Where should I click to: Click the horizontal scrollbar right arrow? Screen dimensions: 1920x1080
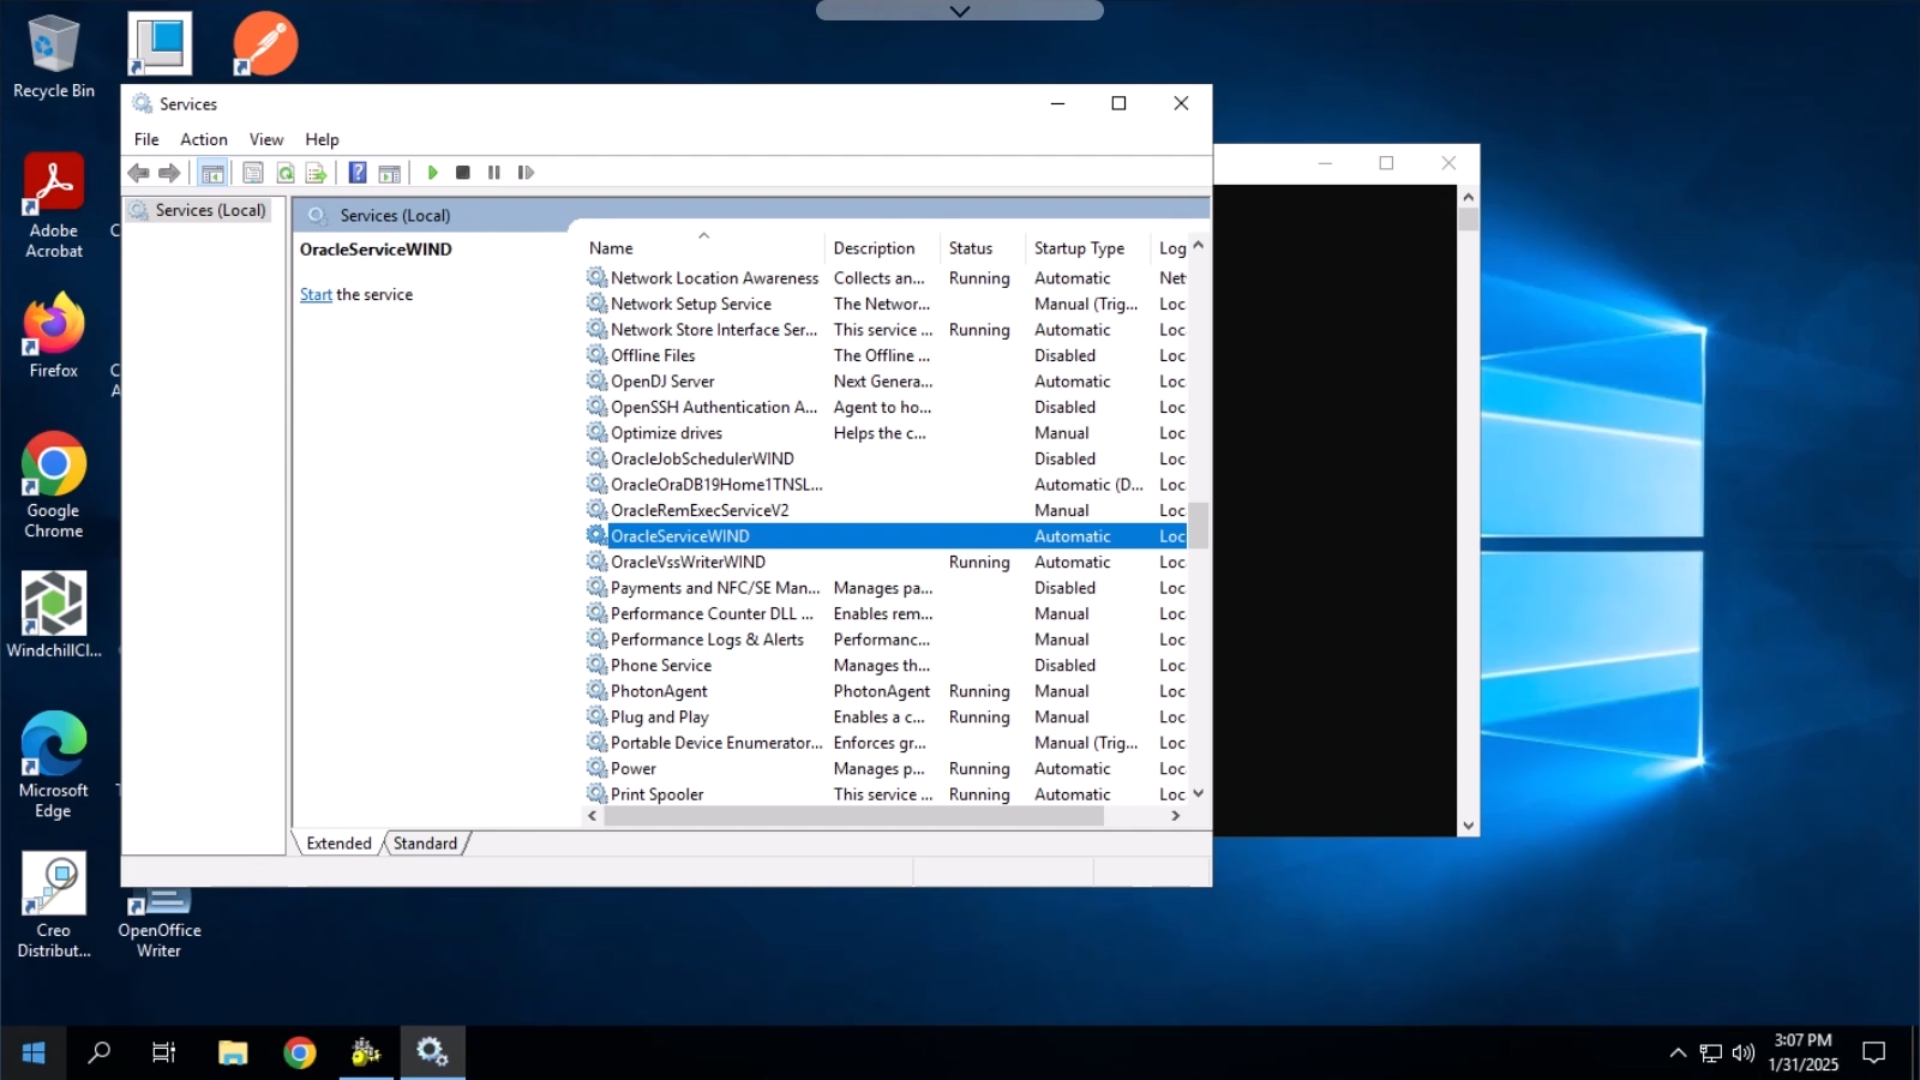(1176, 816)
